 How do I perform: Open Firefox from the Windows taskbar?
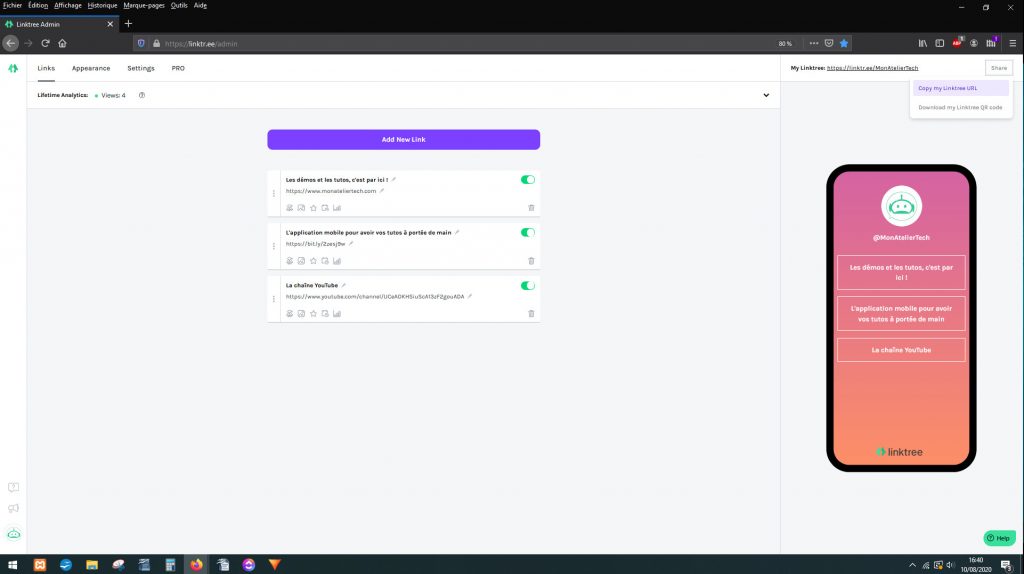click(x=197, y=565)
